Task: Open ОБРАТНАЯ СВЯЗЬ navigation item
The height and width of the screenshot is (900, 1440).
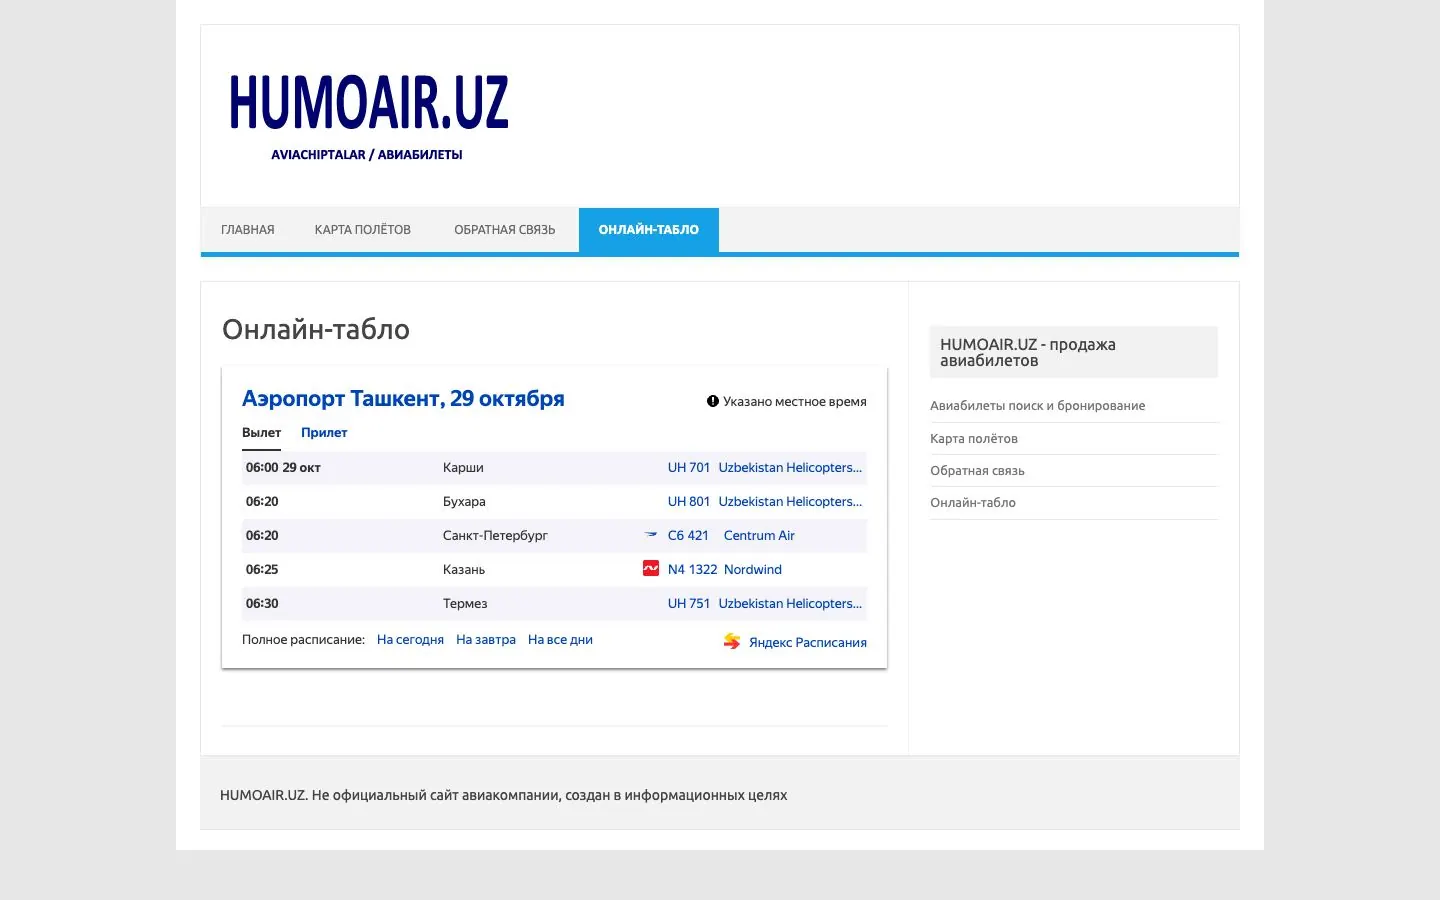Action: coord(505,230)
